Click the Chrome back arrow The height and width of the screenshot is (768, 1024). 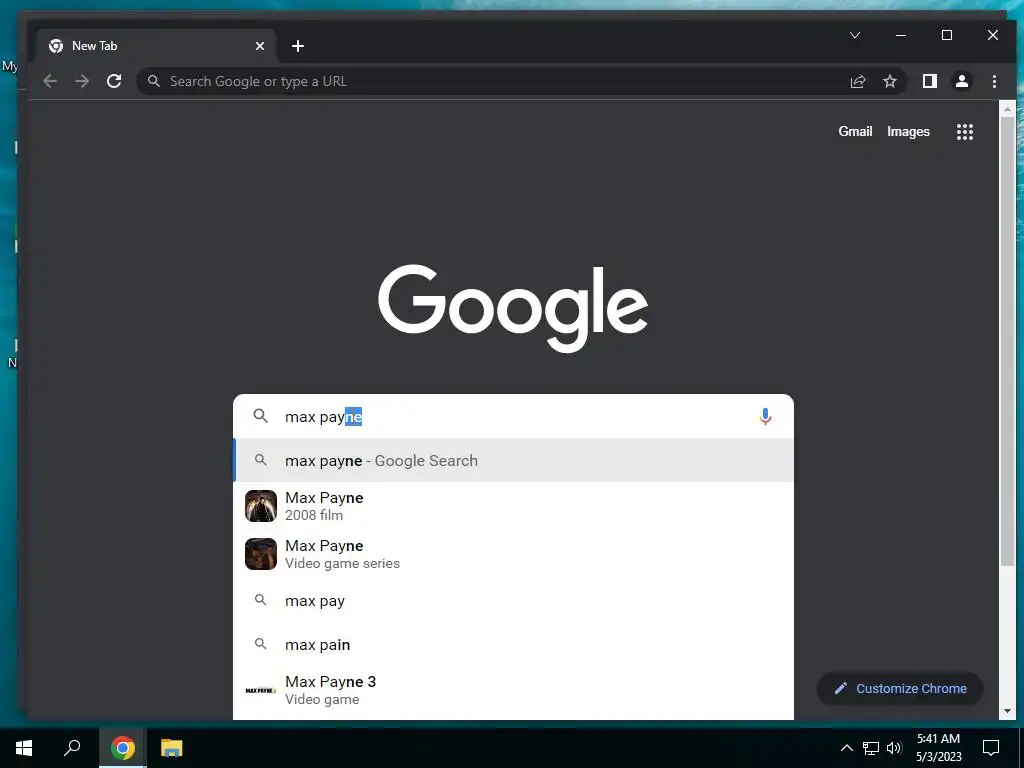50,81
